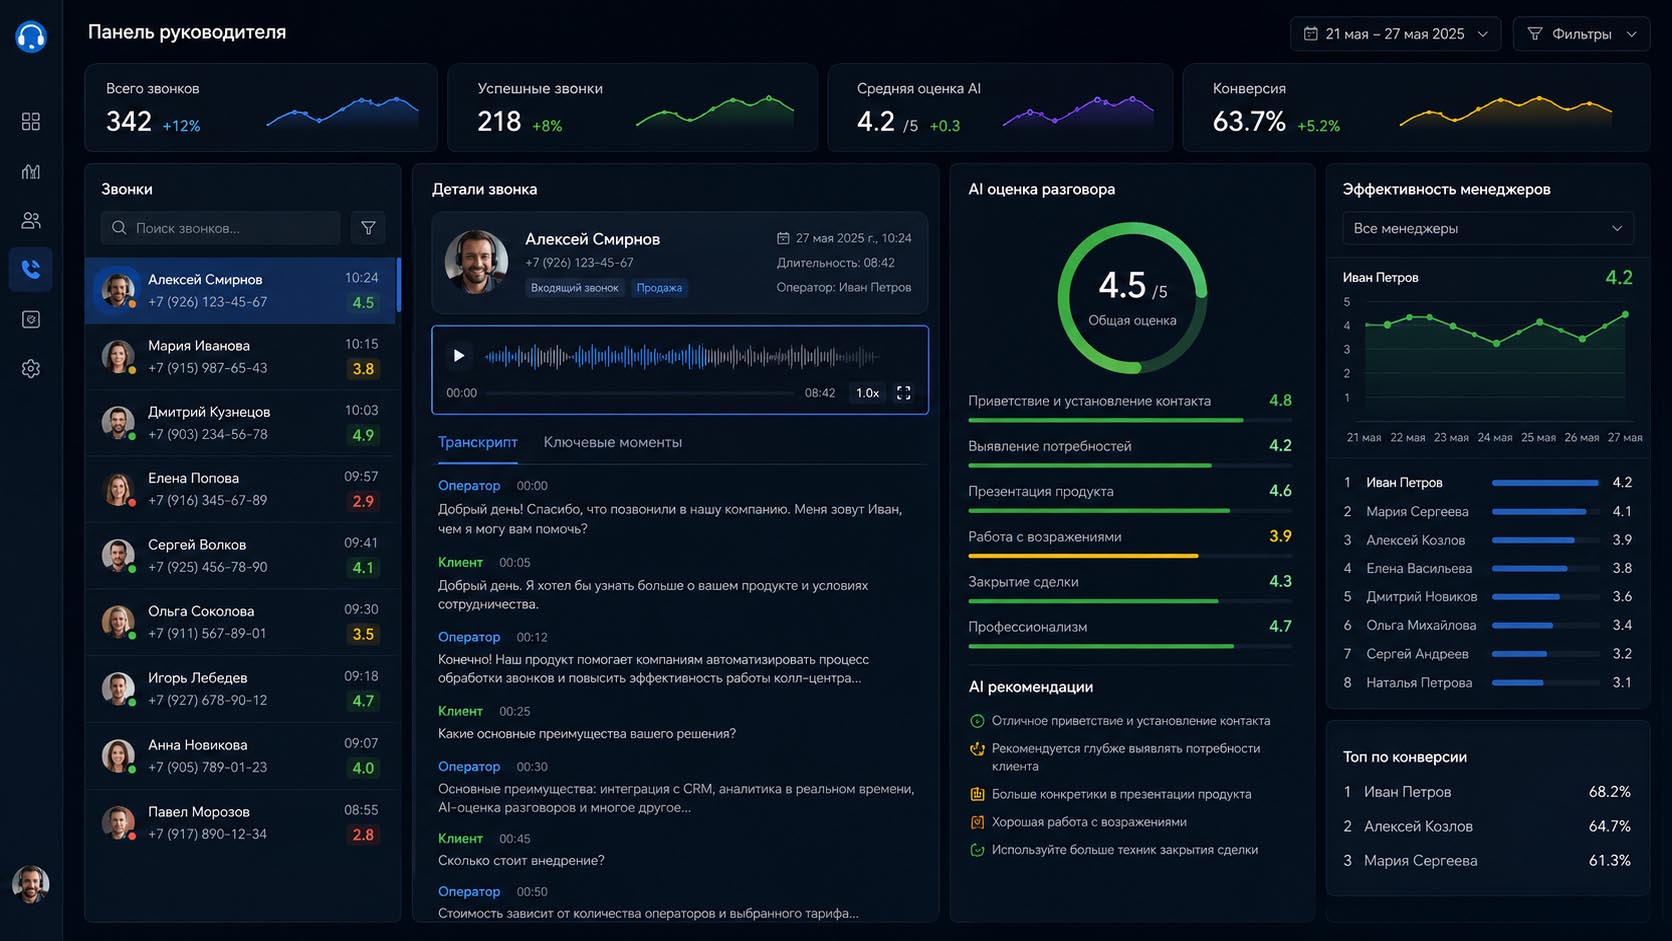Open the Конверсия stat card

point(1416,108)
